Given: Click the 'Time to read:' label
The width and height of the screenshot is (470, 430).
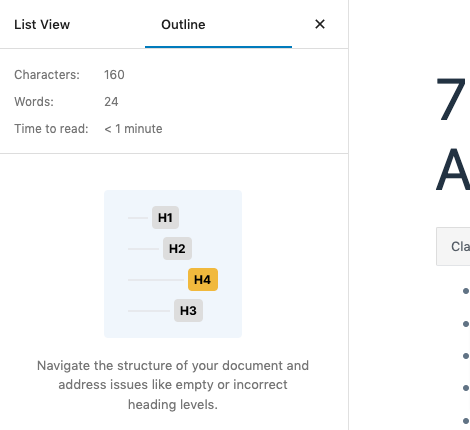Looking at the screenshot, I should click(x=51, y=129).
